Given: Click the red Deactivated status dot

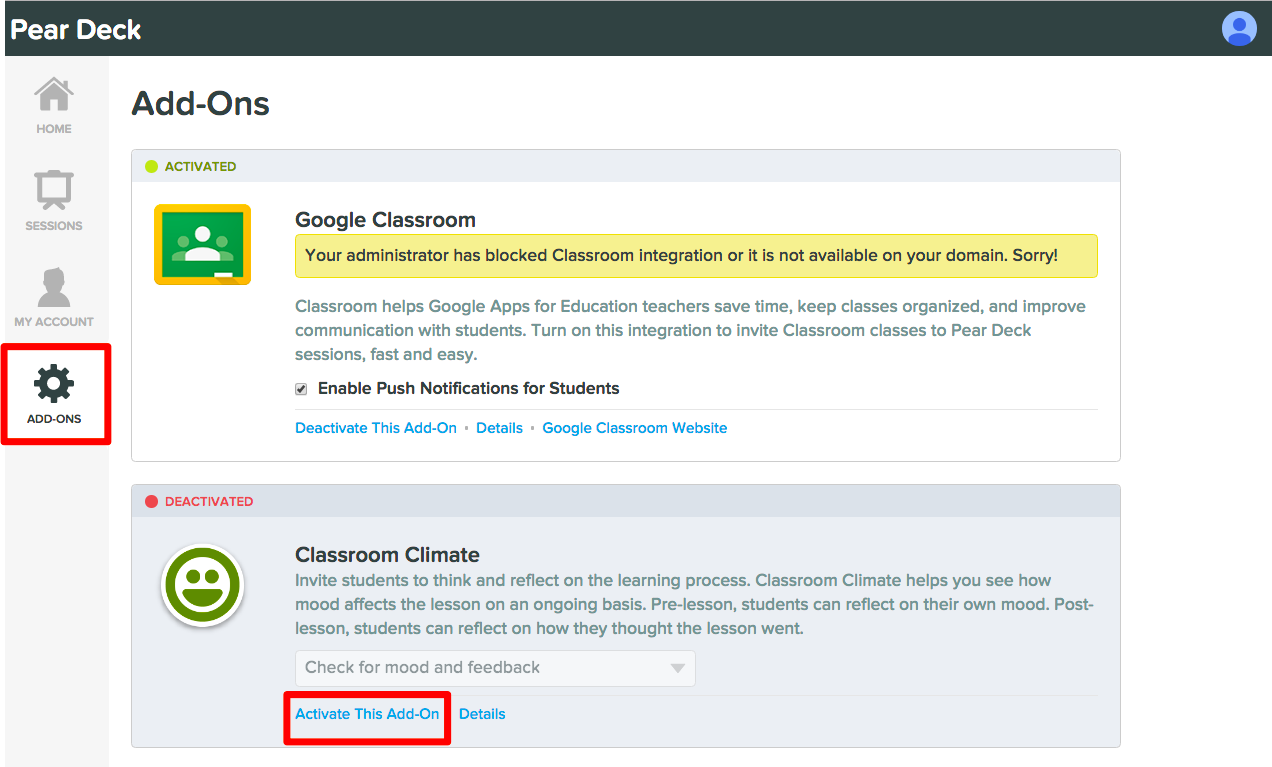Looking at the screenshot, I should (x=152, y=502).
